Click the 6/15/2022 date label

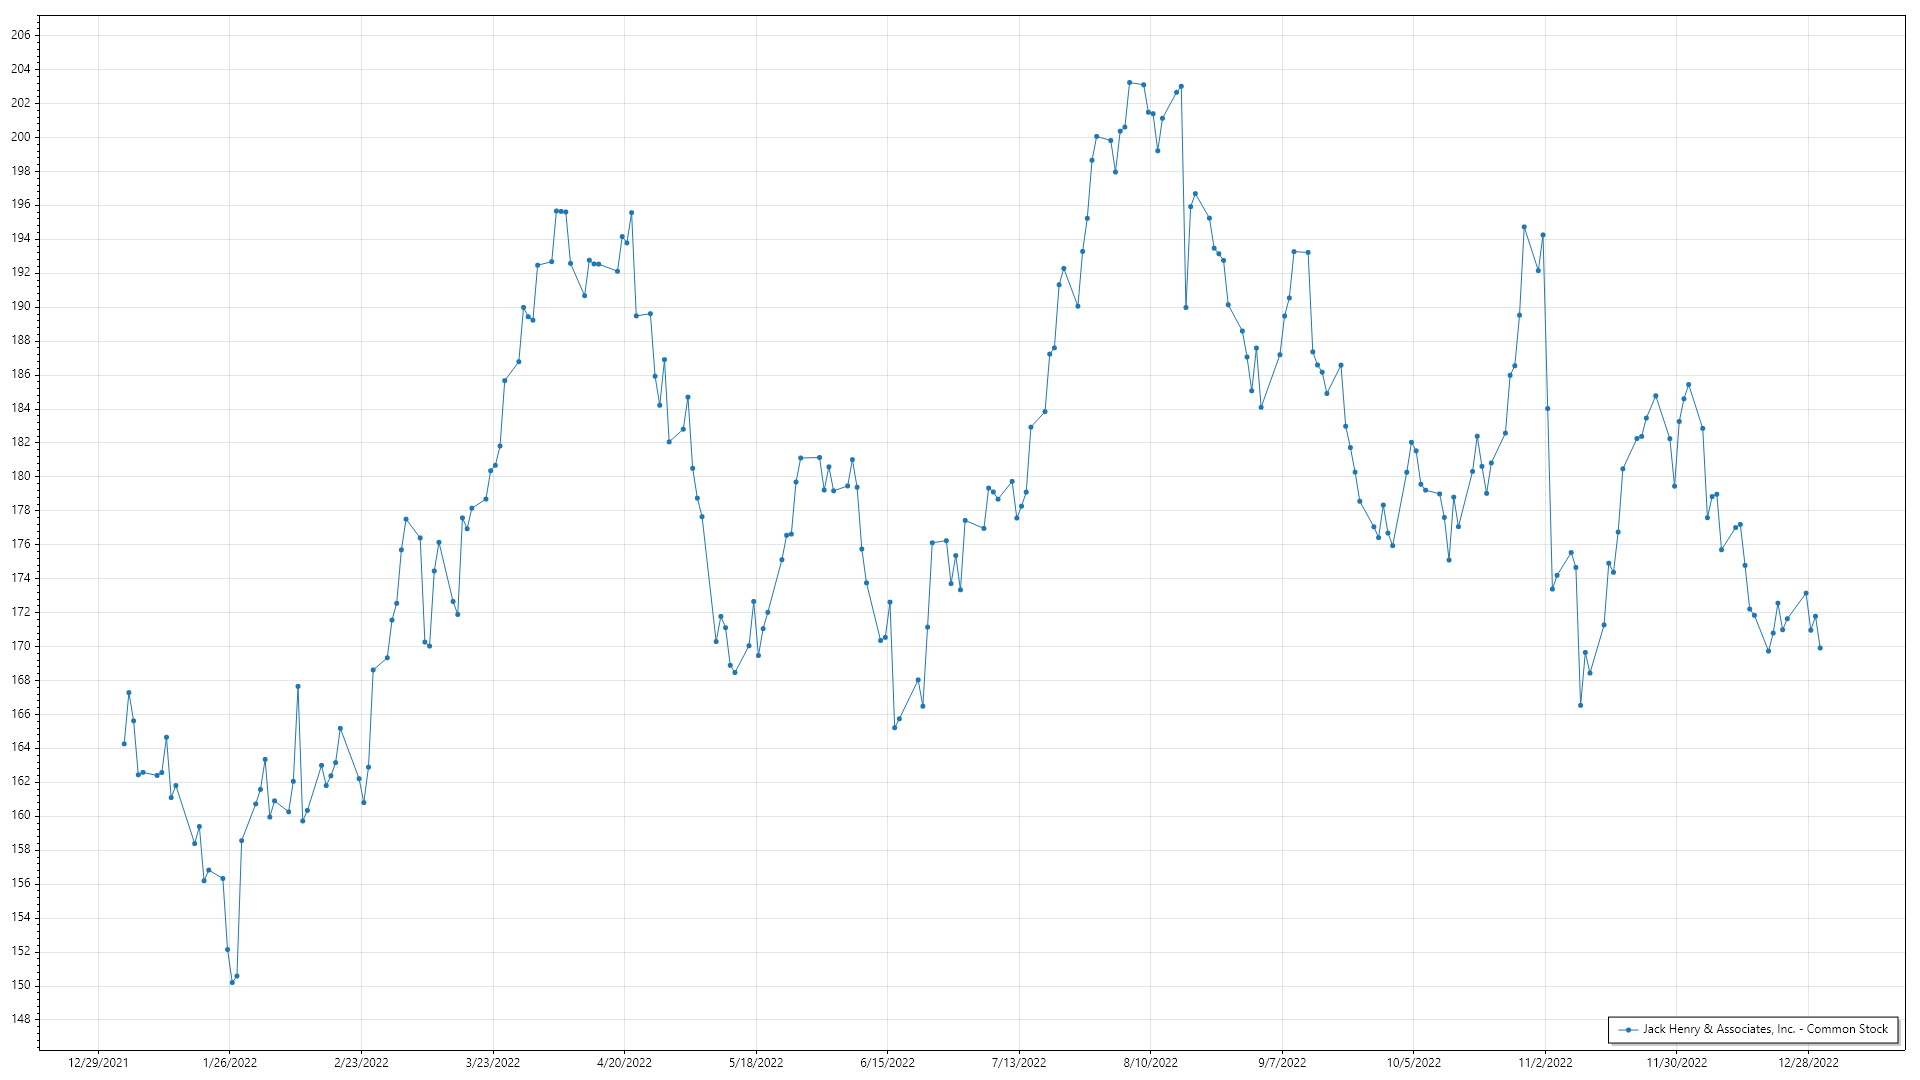pos(887,1062)
